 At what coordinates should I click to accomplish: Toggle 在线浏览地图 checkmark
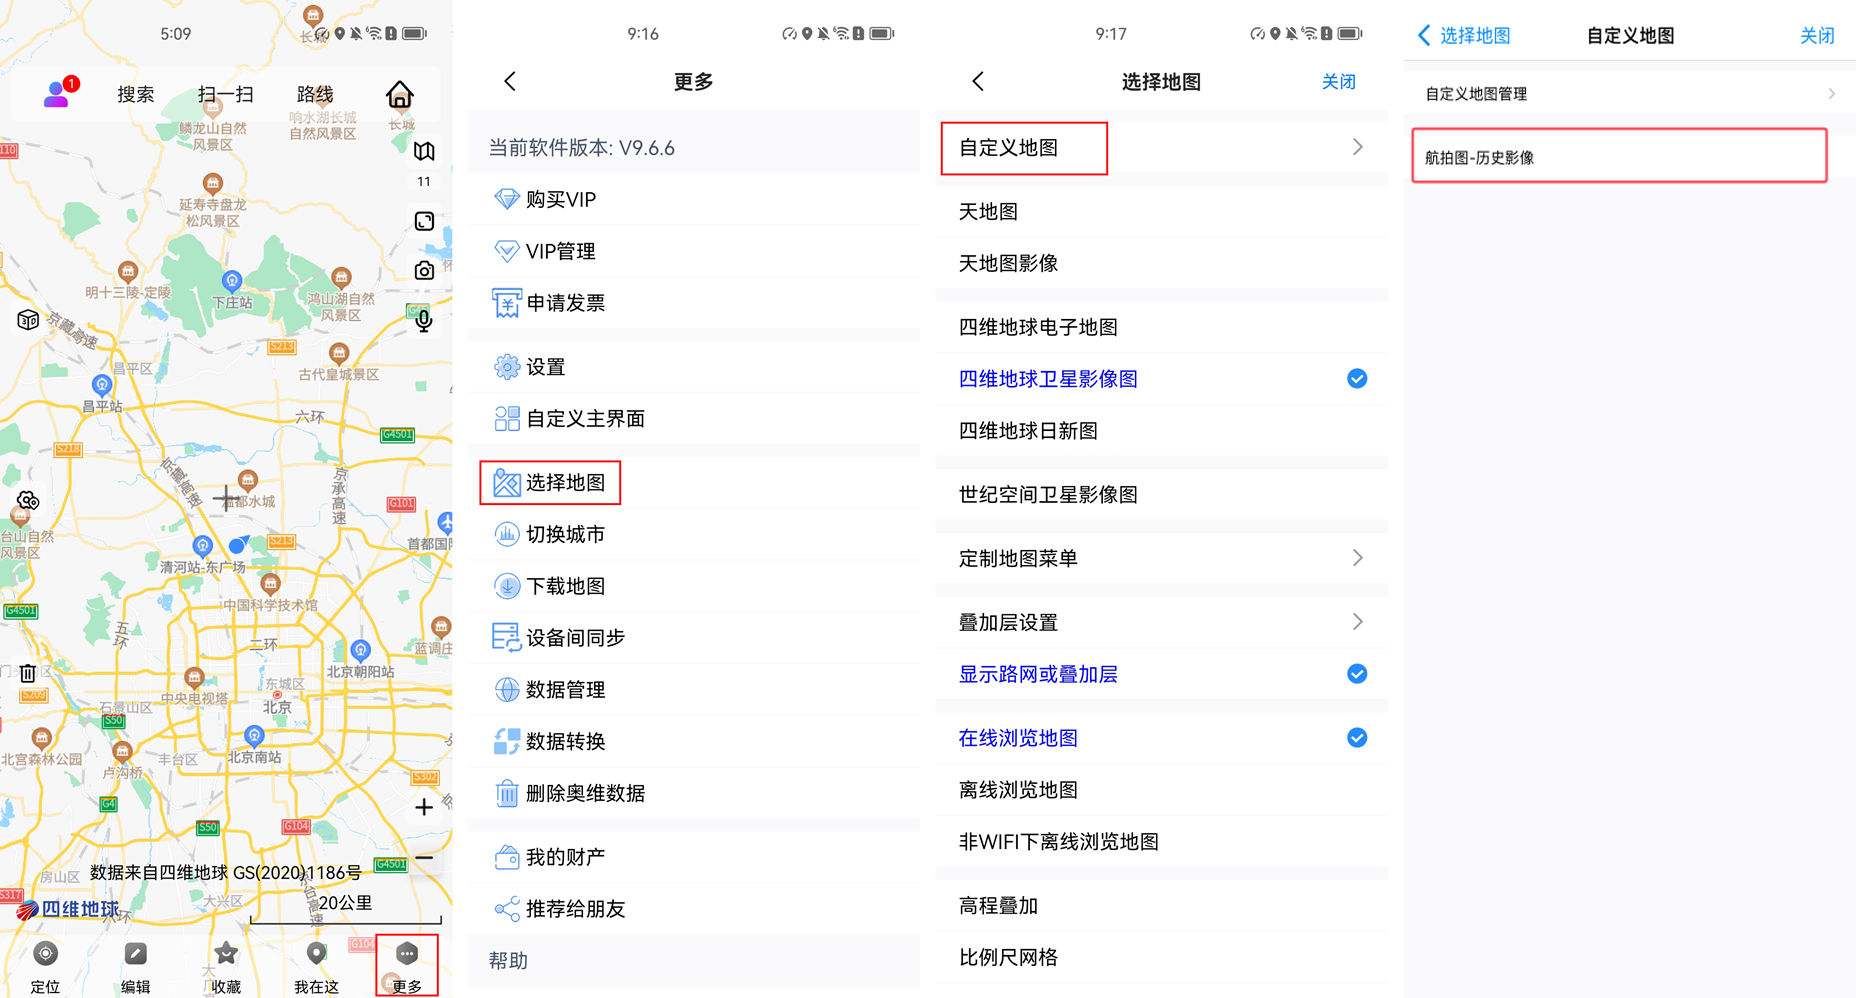coord(1356,738)
